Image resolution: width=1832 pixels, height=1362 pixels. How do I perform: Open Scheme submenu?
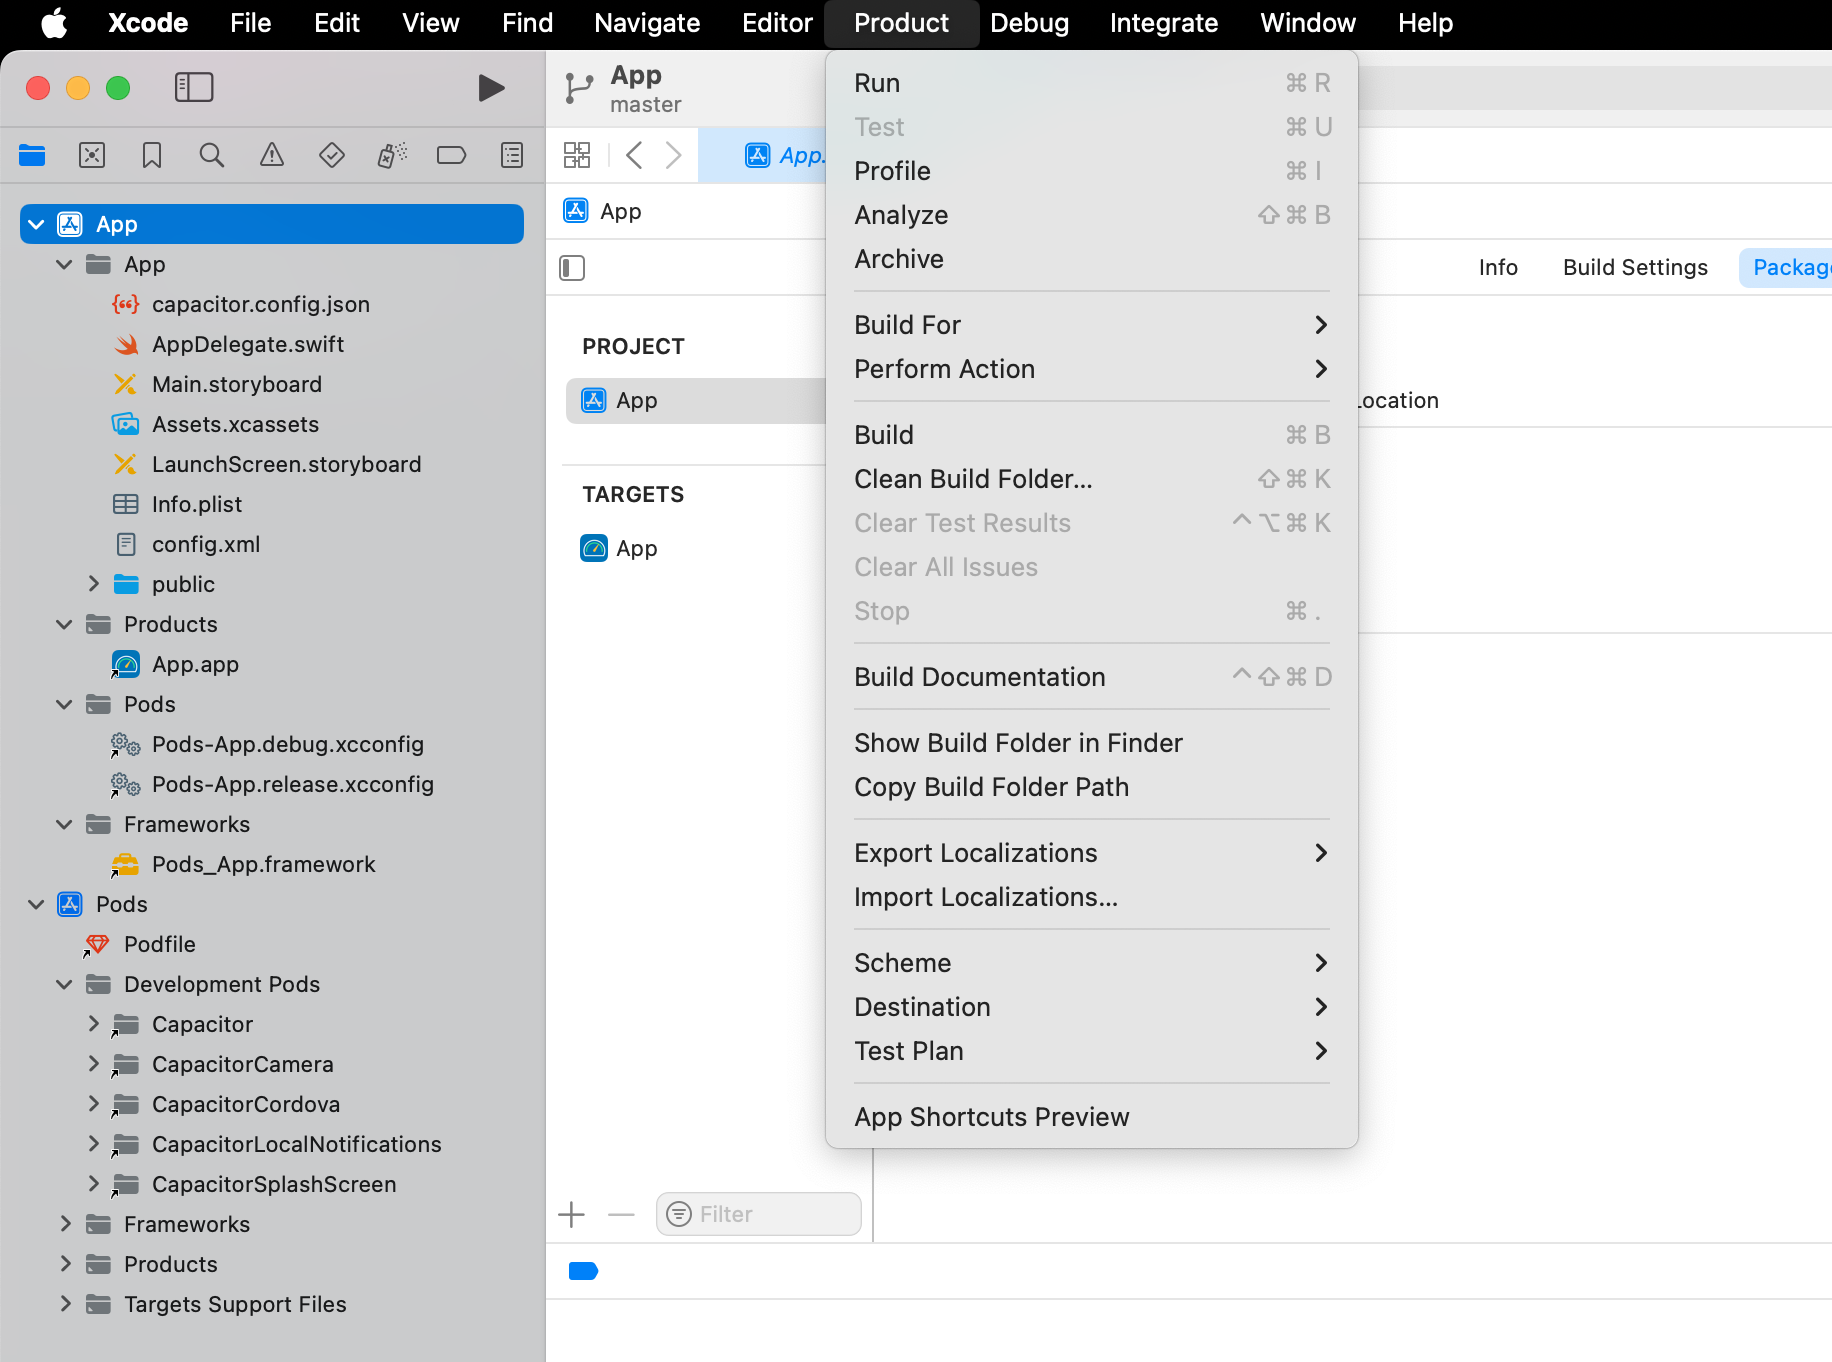pyautogui.click(x=1092, y=963)
